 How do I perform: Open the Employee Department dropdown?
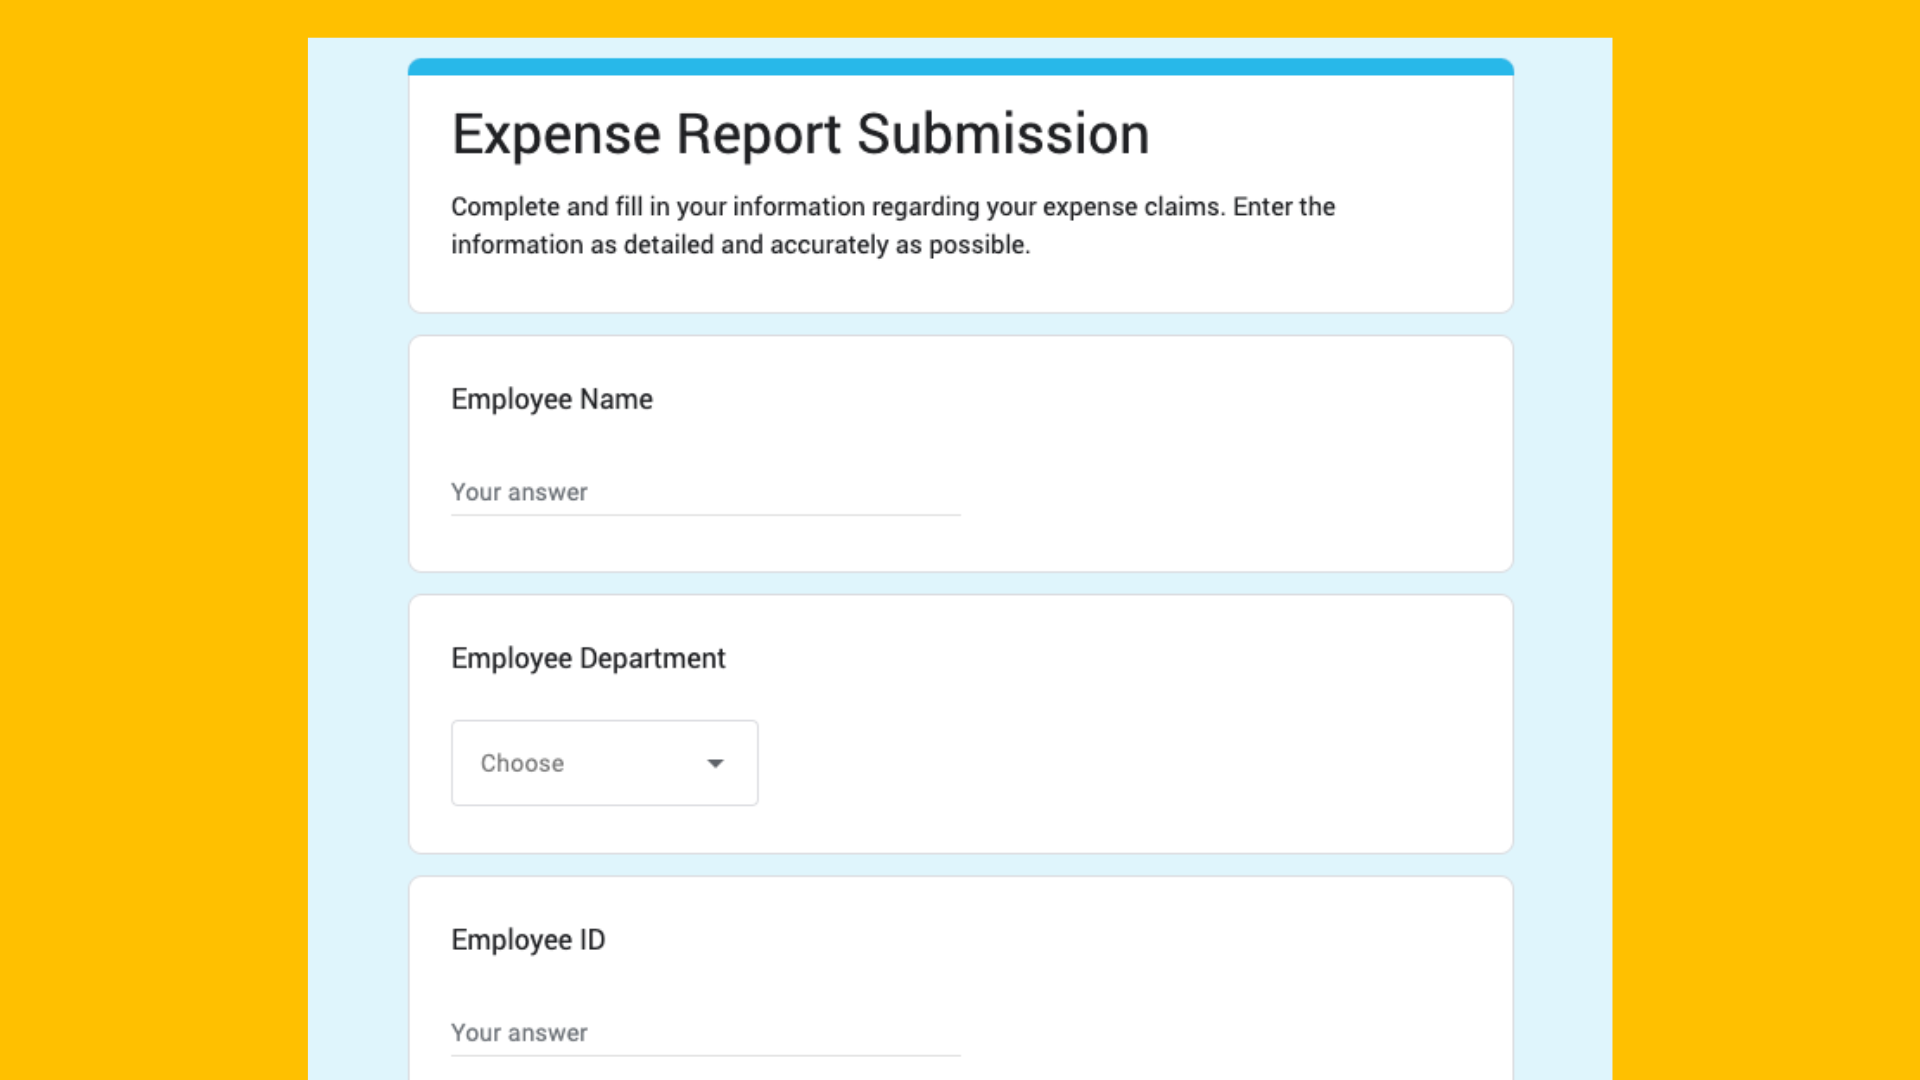604,762
